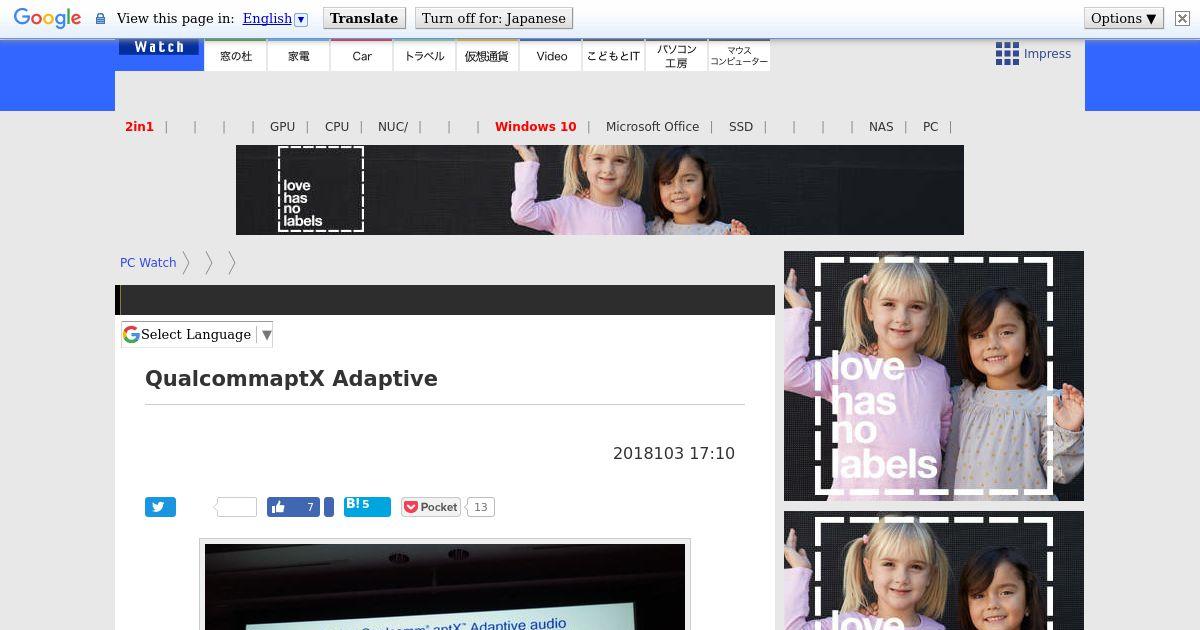The image size is (1200, 630).
Task: Open the Microsoft Office topic link
Action: click(x=652, y=127)
